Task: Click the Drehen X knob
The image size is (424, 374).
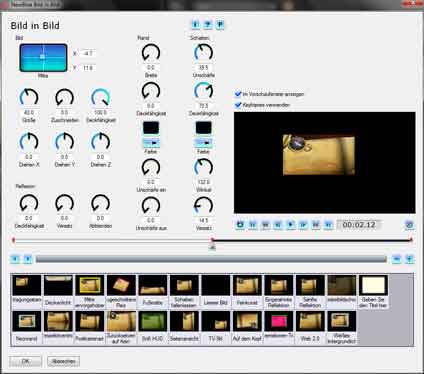Action: pyautogui.click(x=29, y=142)
